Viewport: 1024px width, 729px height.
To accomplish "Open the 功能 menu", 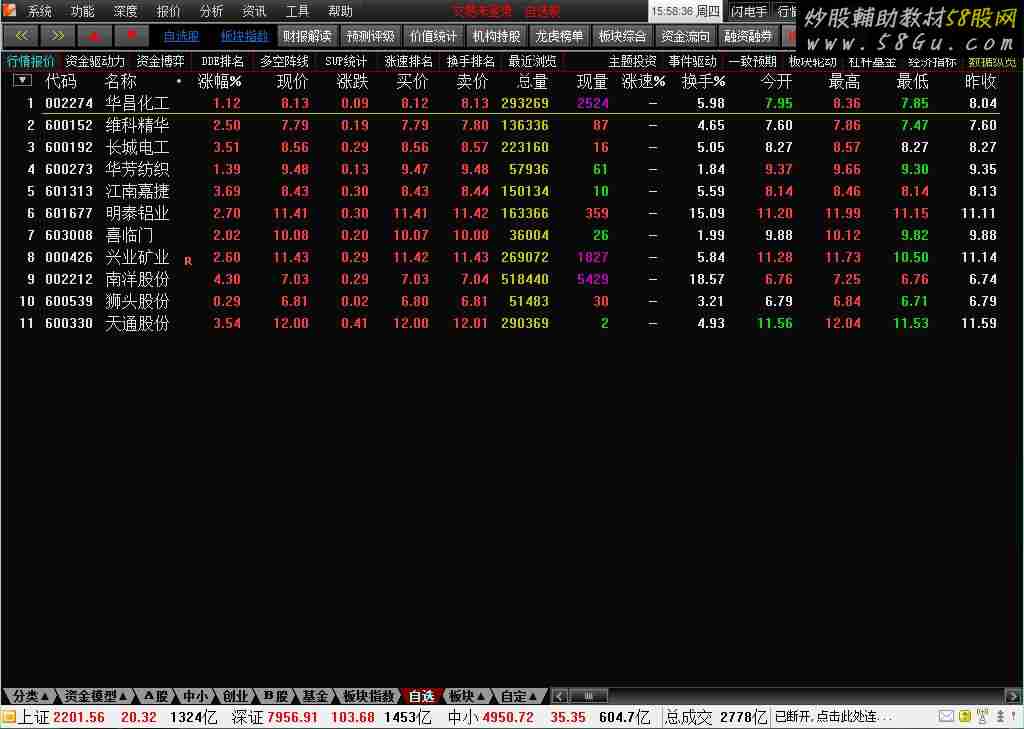I will click(82, 11).
